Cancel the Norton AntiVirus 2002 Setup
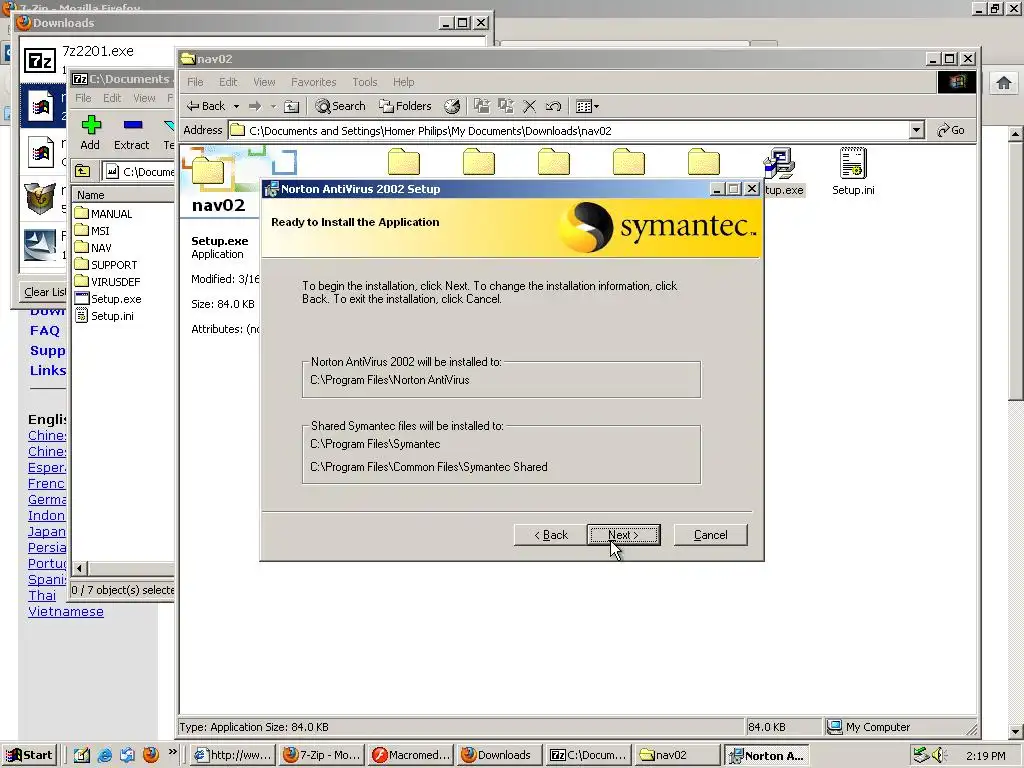Viewport: 1024px width, 768px height. pos(710,535)
